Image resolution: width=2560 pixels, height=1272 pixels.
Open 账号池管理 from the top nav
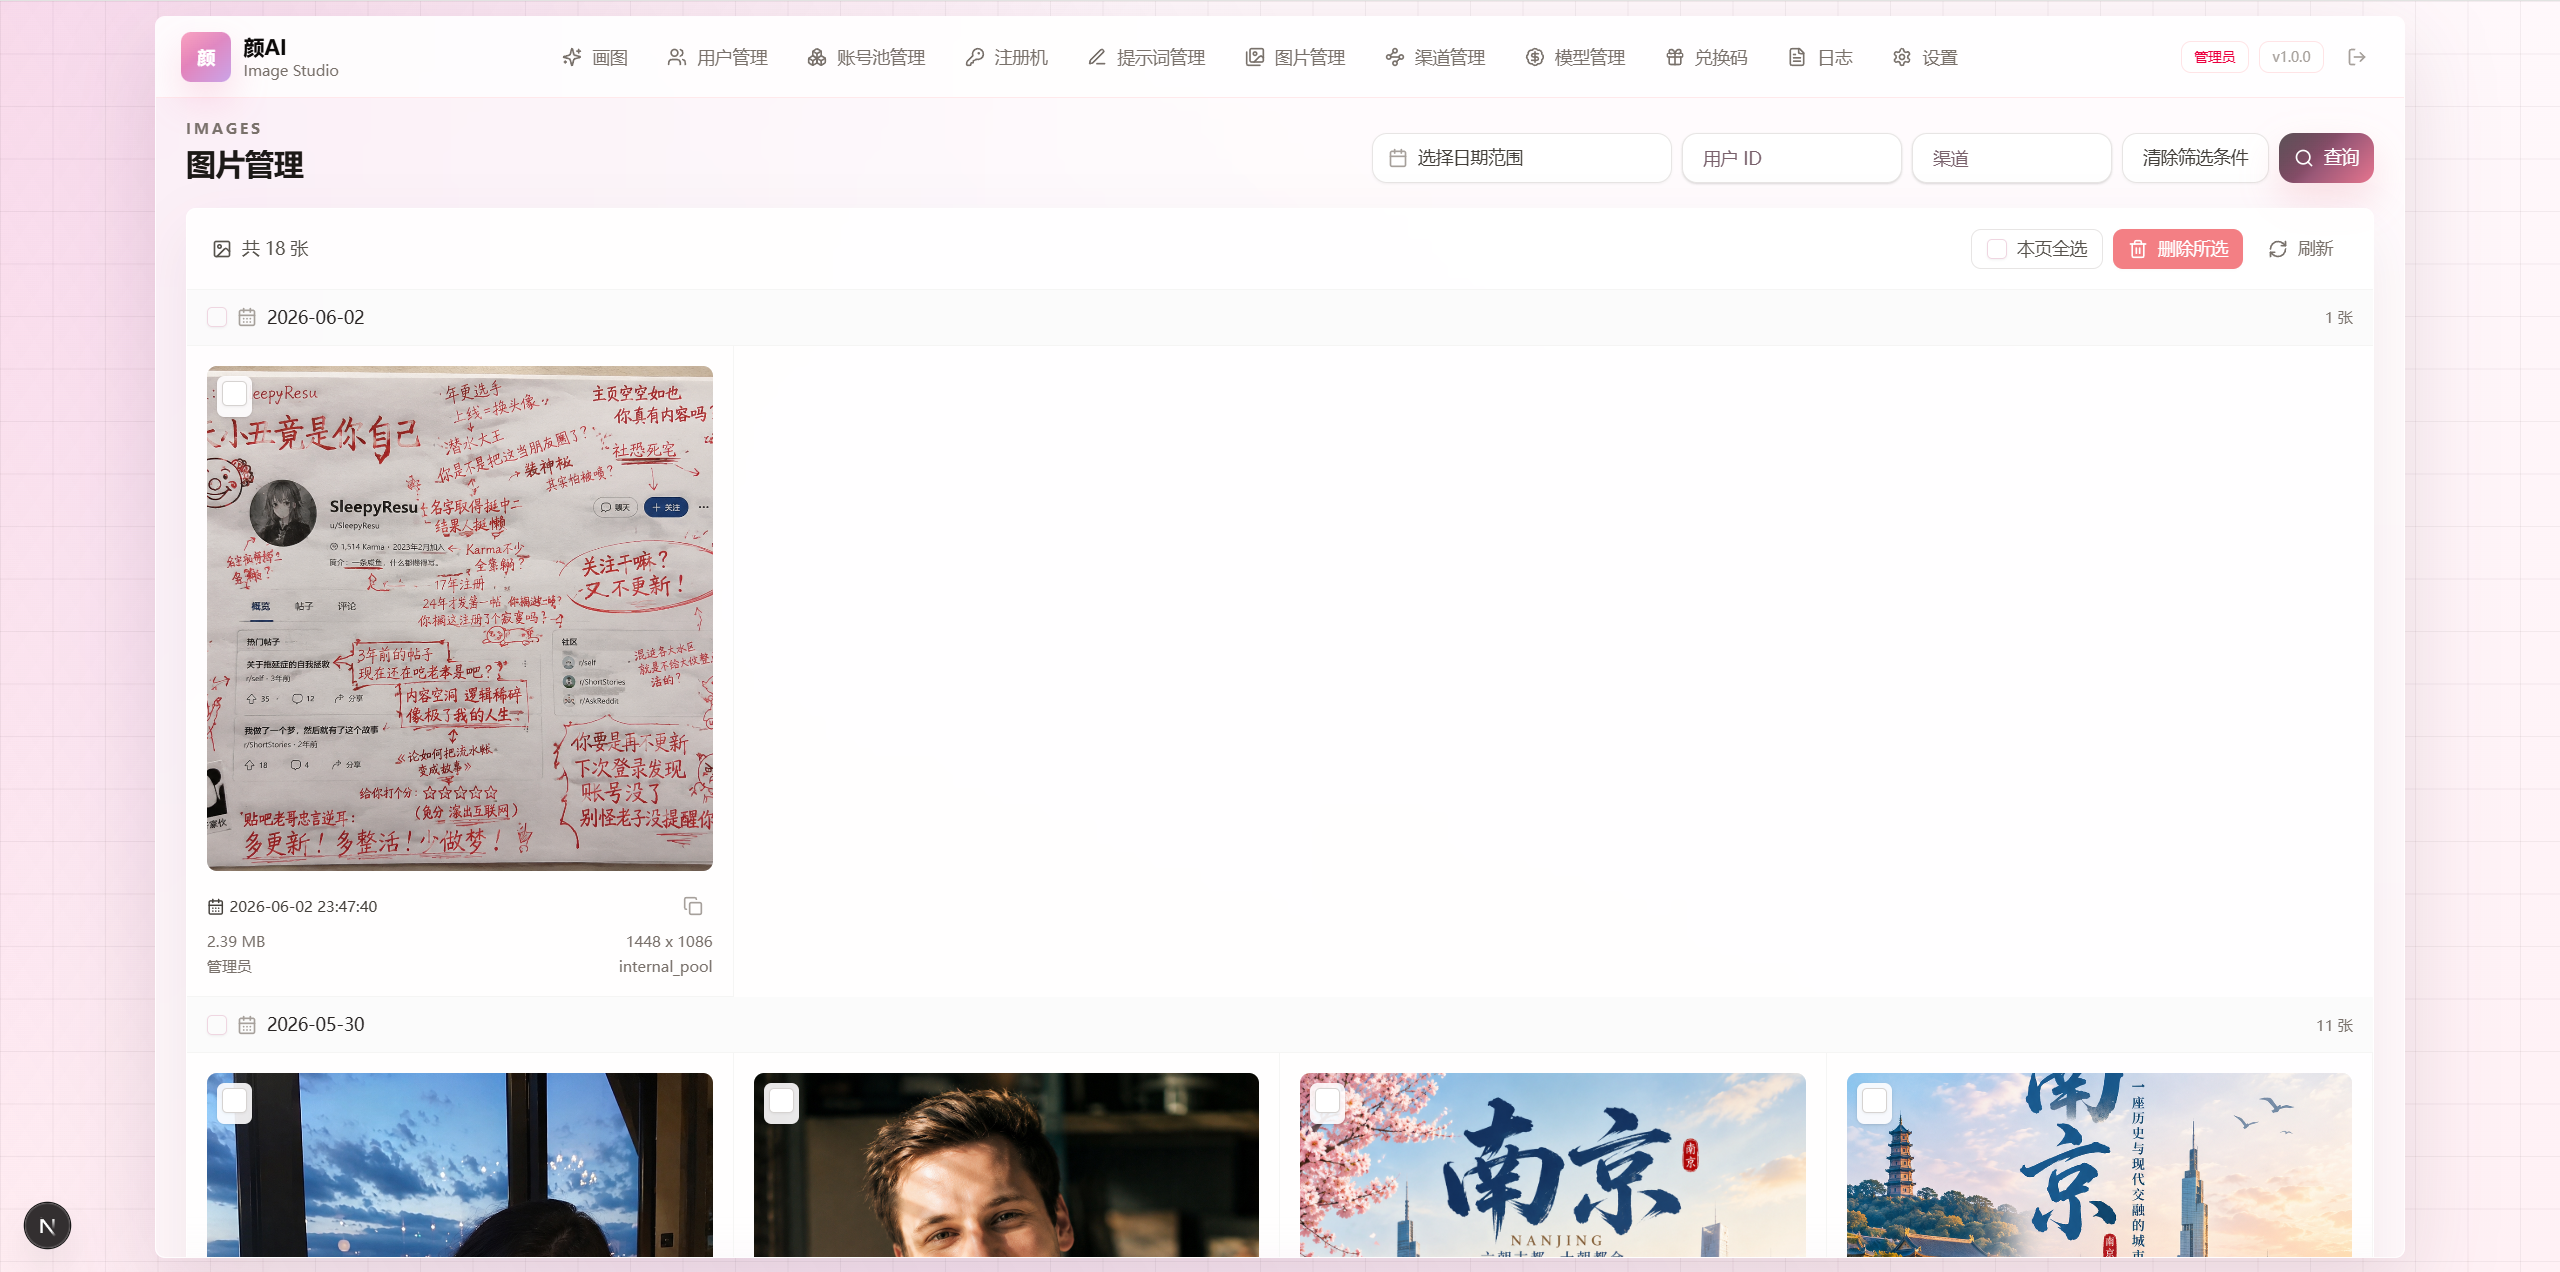[x=866, y=57]
